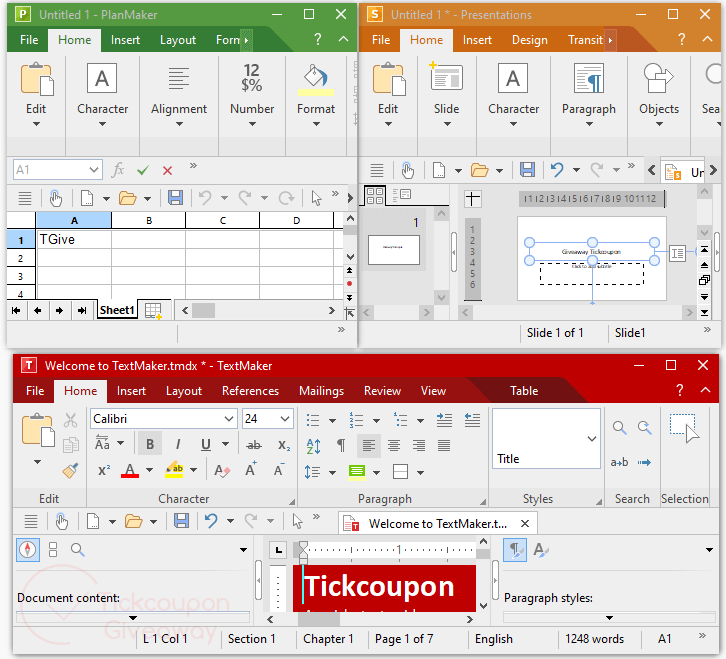Screen dimensions: 726x659
Task: Toggle Bold in TextMaker Character group
Action: pyautogui.click(x=150, y=445)
